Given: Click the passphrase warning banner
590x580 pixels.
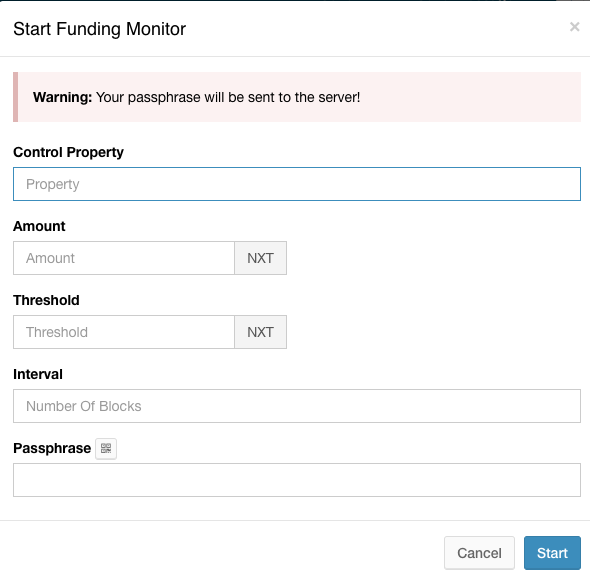Looking at the screenshot, I should (297, 97).
